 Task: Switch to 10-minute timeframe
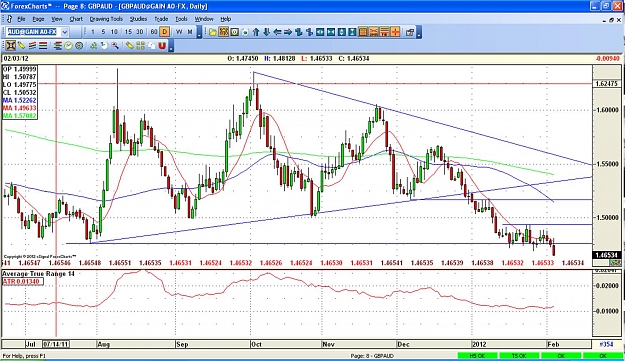pos(114,32)
